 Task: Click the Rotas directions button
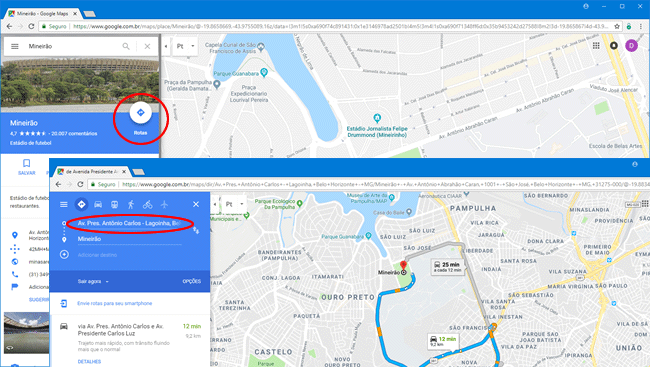click(x=141, y=113)
